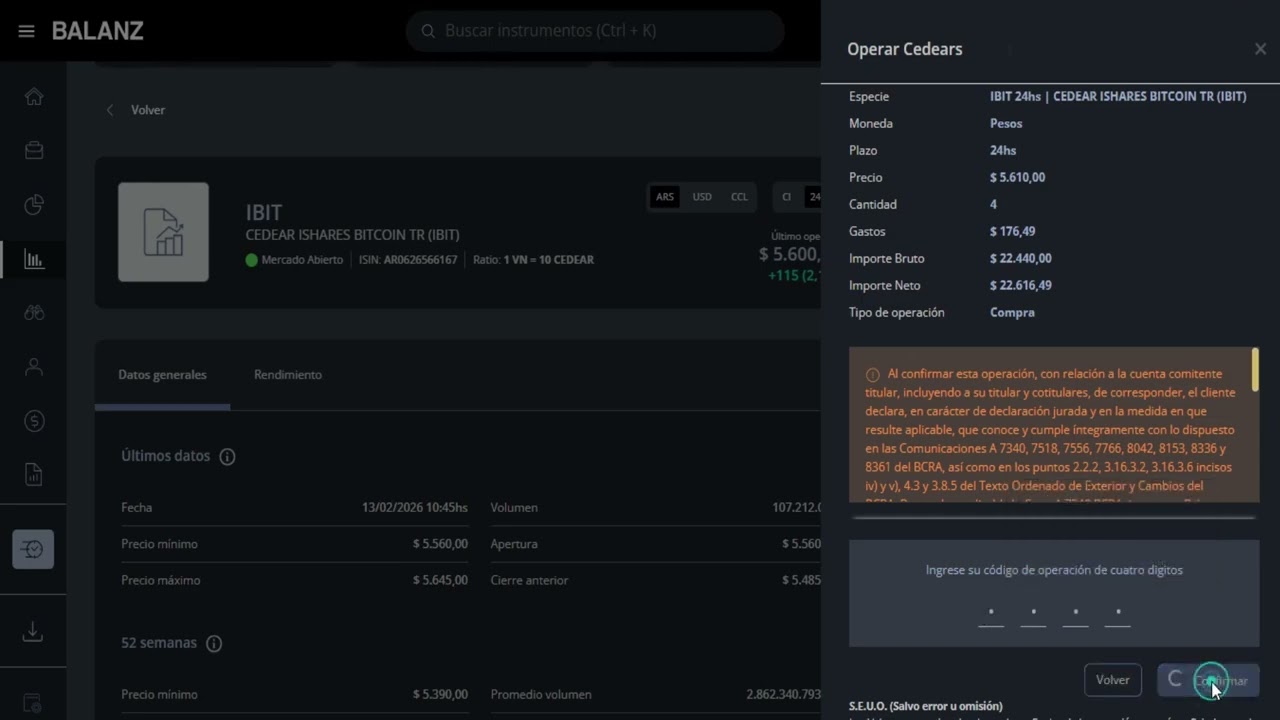Open the highlighted clock history sidebar icon
Viewport: 1280px width, 720px height.
click(33, 549)
